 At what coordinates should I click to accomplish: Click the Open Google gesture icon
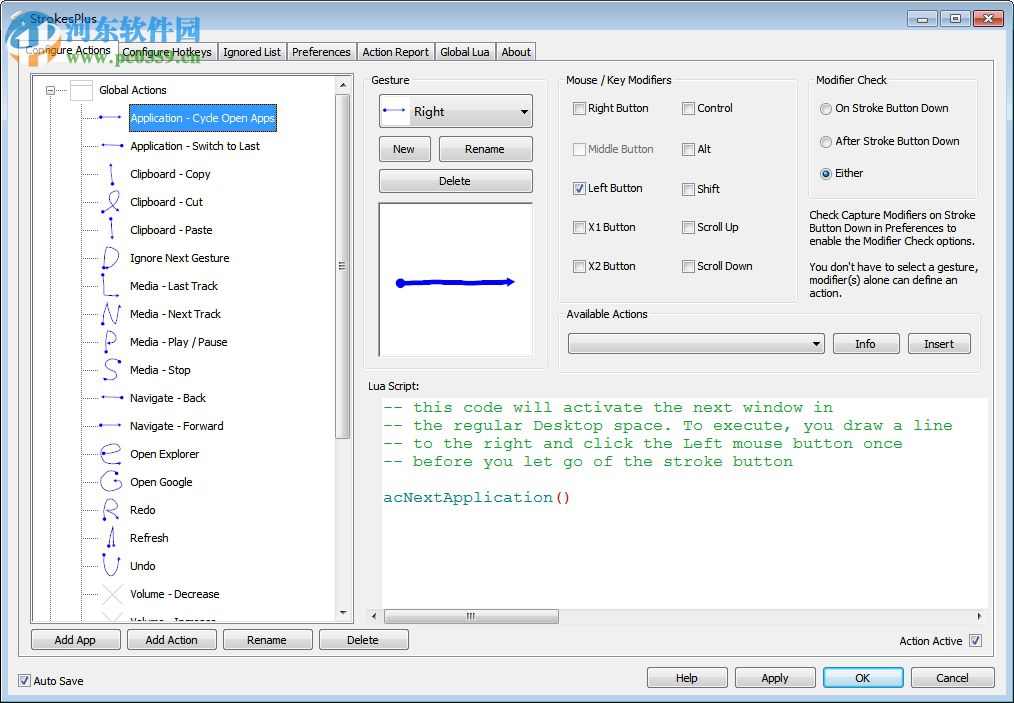[112, 482]
